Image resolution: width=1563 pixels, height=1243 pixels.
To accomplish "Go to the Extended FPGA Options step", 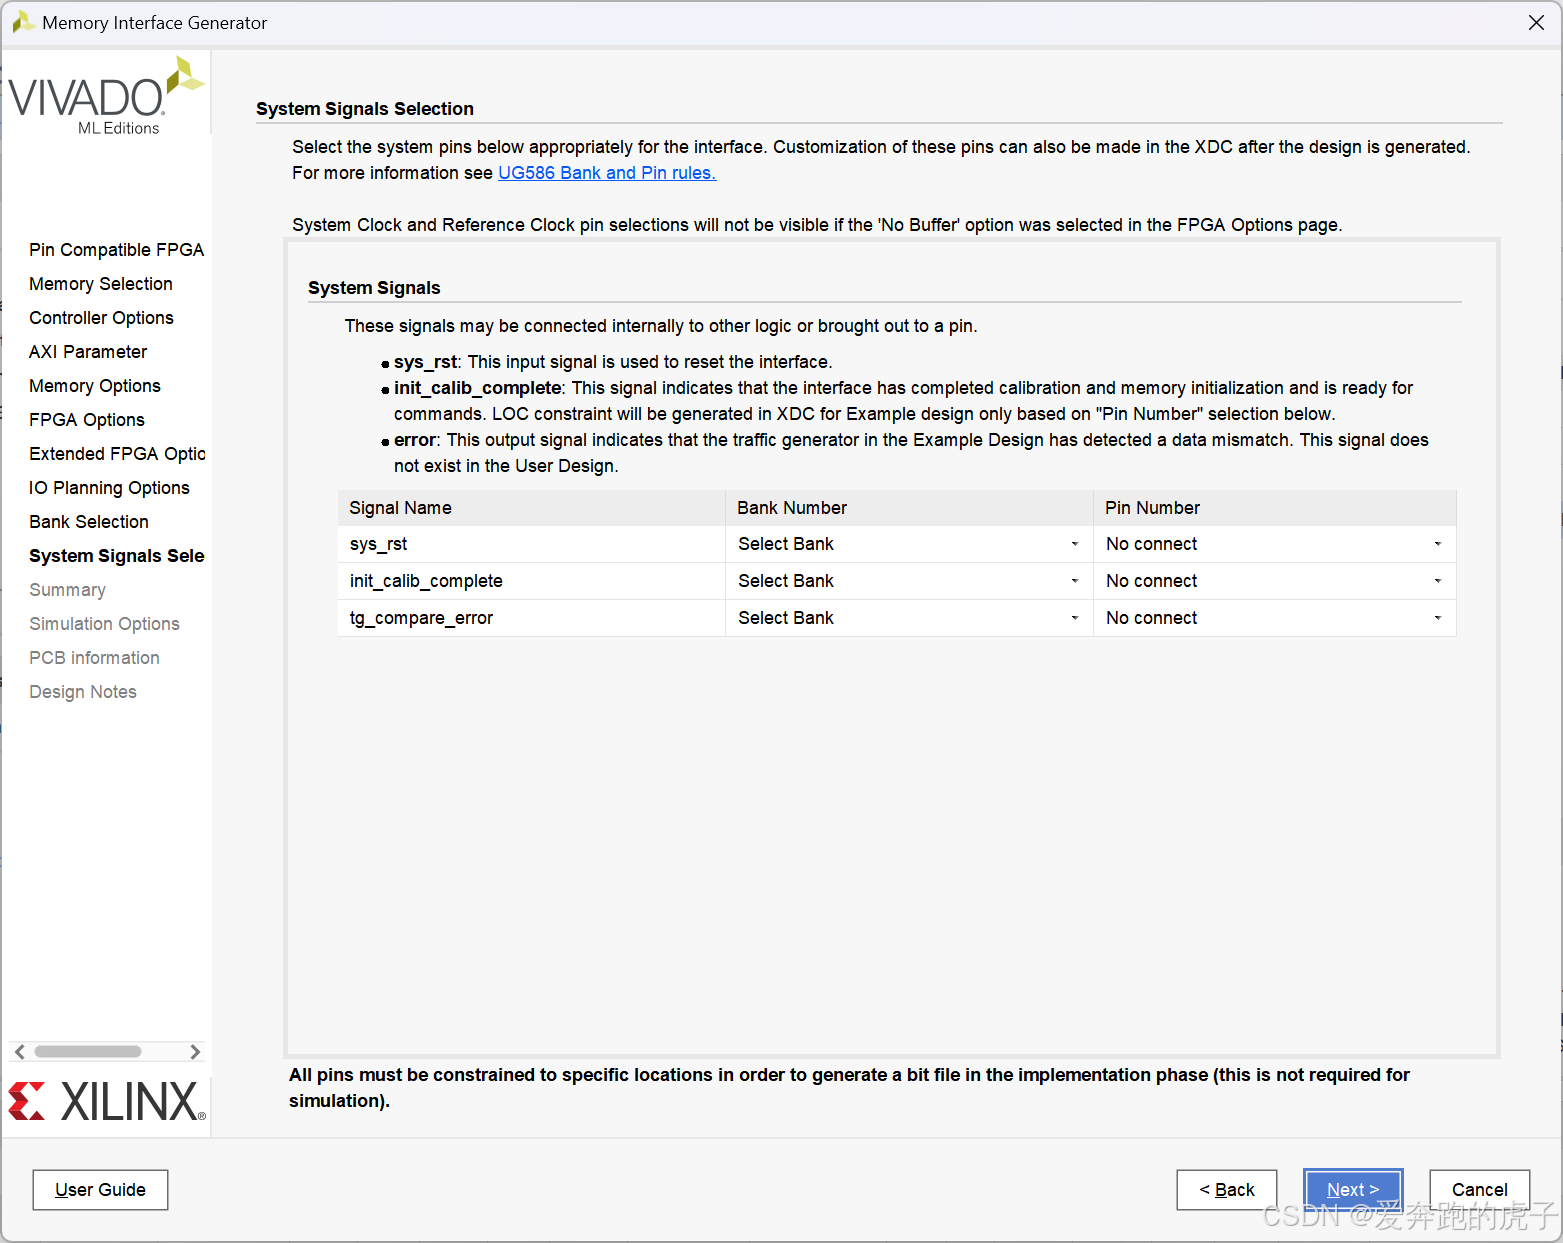I will (x=117, y=454).
